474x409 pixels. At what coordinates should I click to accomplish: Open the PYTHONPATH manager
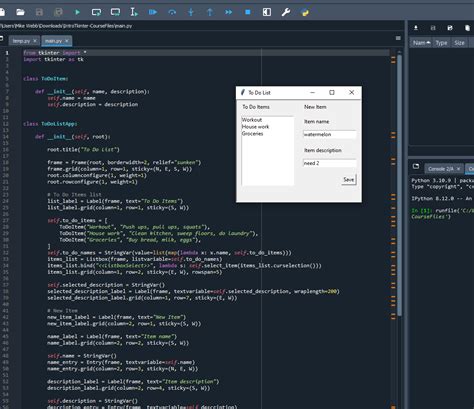(x=305, y=12)
